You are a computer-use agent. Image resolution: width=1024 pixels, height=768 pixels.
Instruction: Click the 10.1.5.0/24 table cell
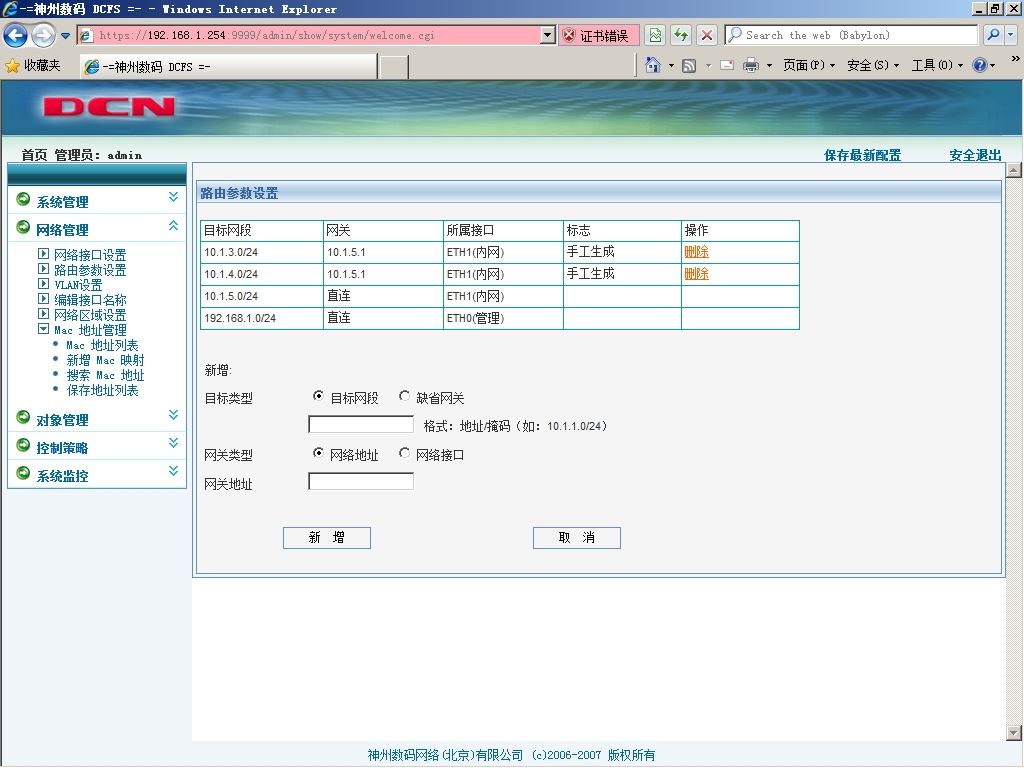[262, 296]
